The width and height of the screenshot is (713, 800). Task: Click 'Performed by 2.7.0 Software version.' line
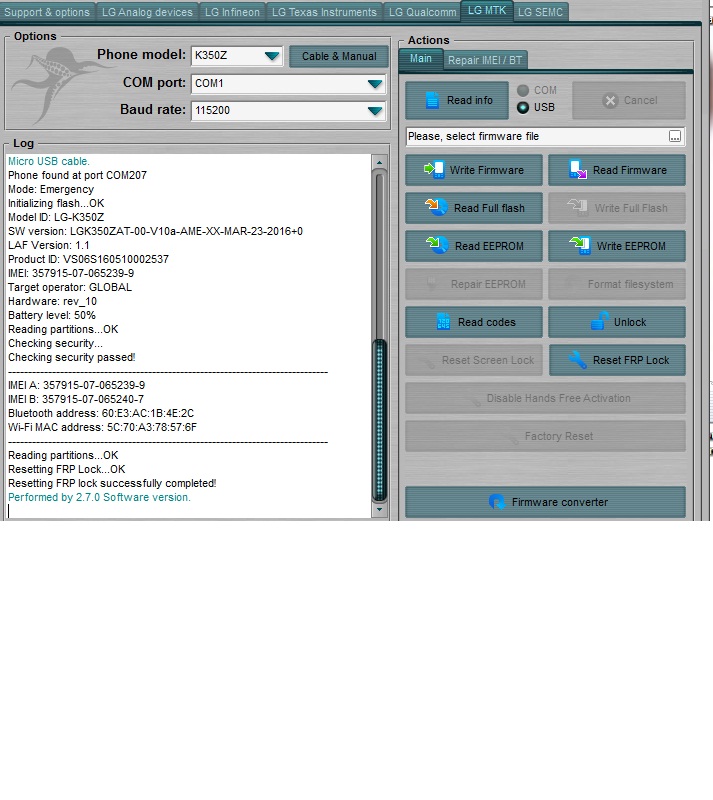click(x=100, y=497)
